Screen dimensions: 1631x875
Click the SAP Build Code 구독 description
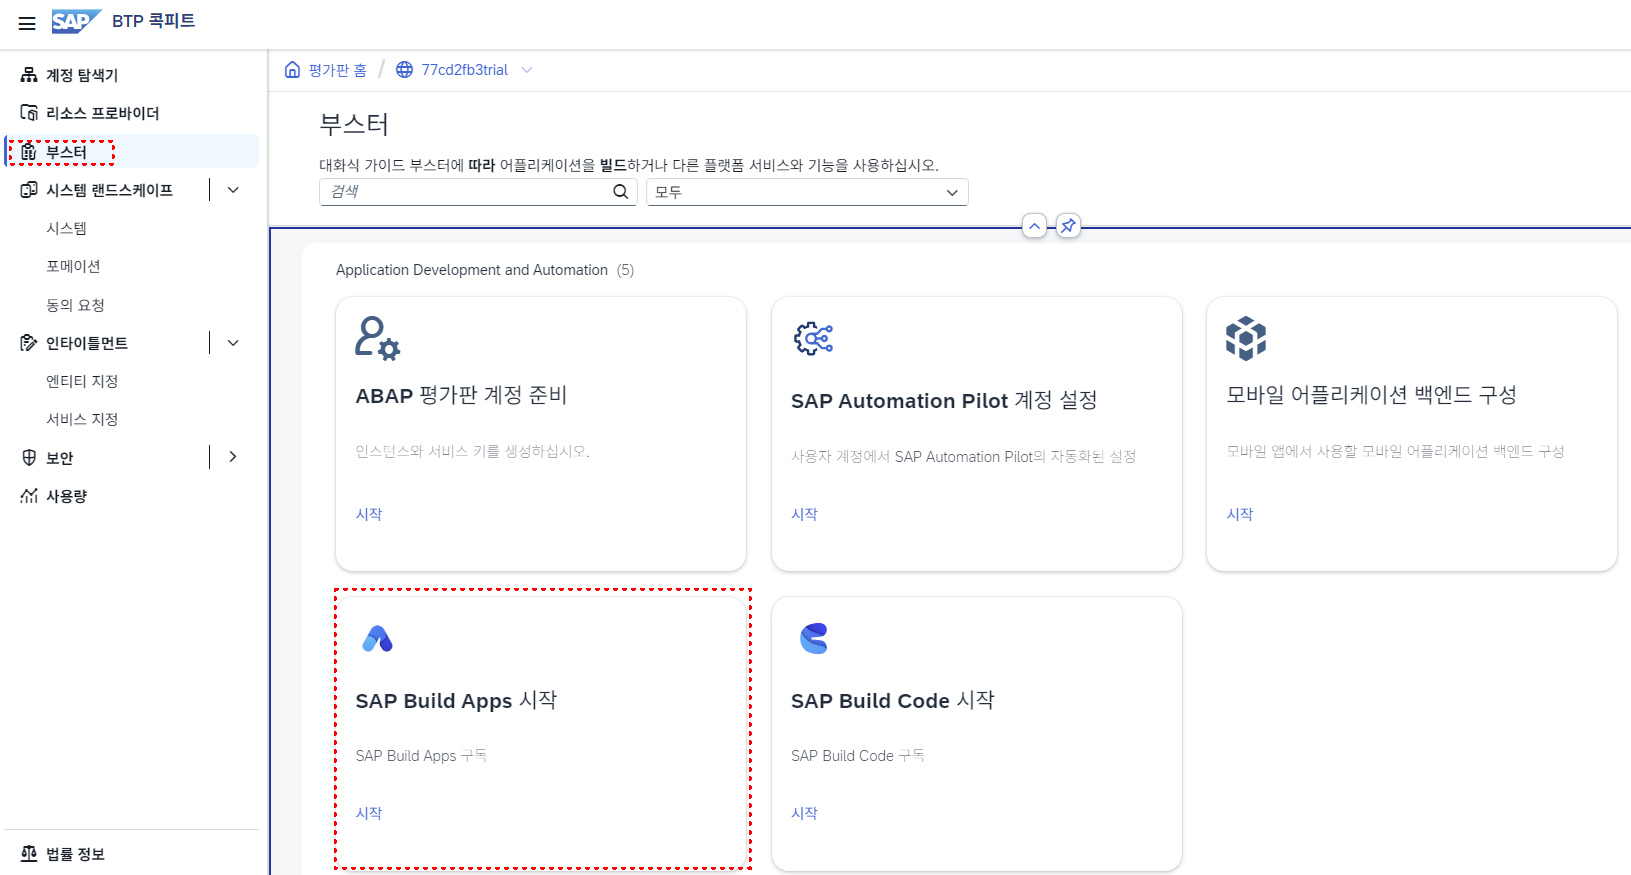(857, 756)
